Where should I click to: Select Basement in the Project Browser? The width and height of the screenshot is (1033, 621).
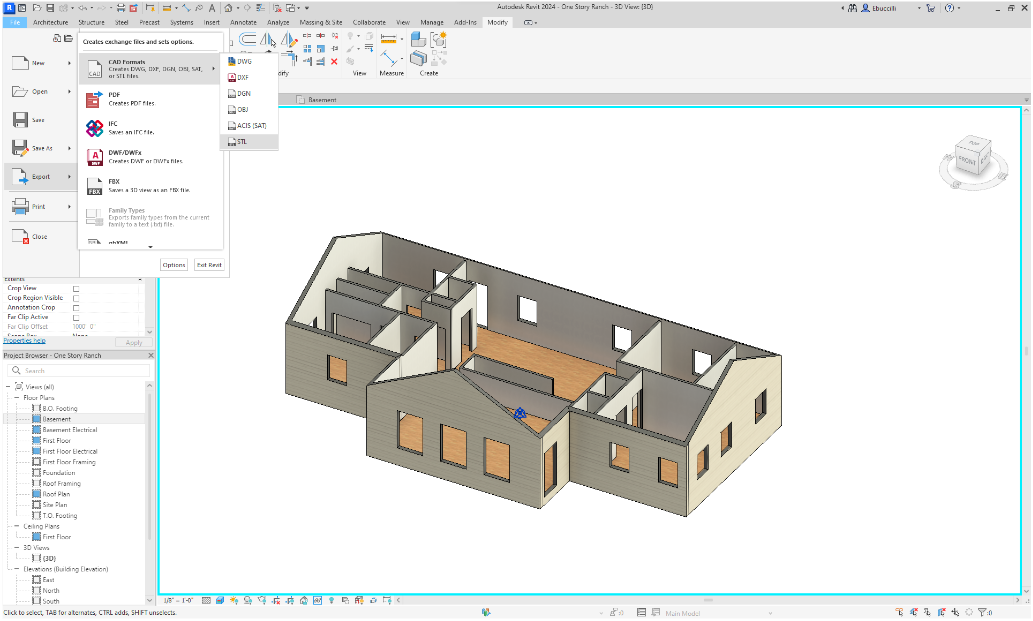pos(56,419)
